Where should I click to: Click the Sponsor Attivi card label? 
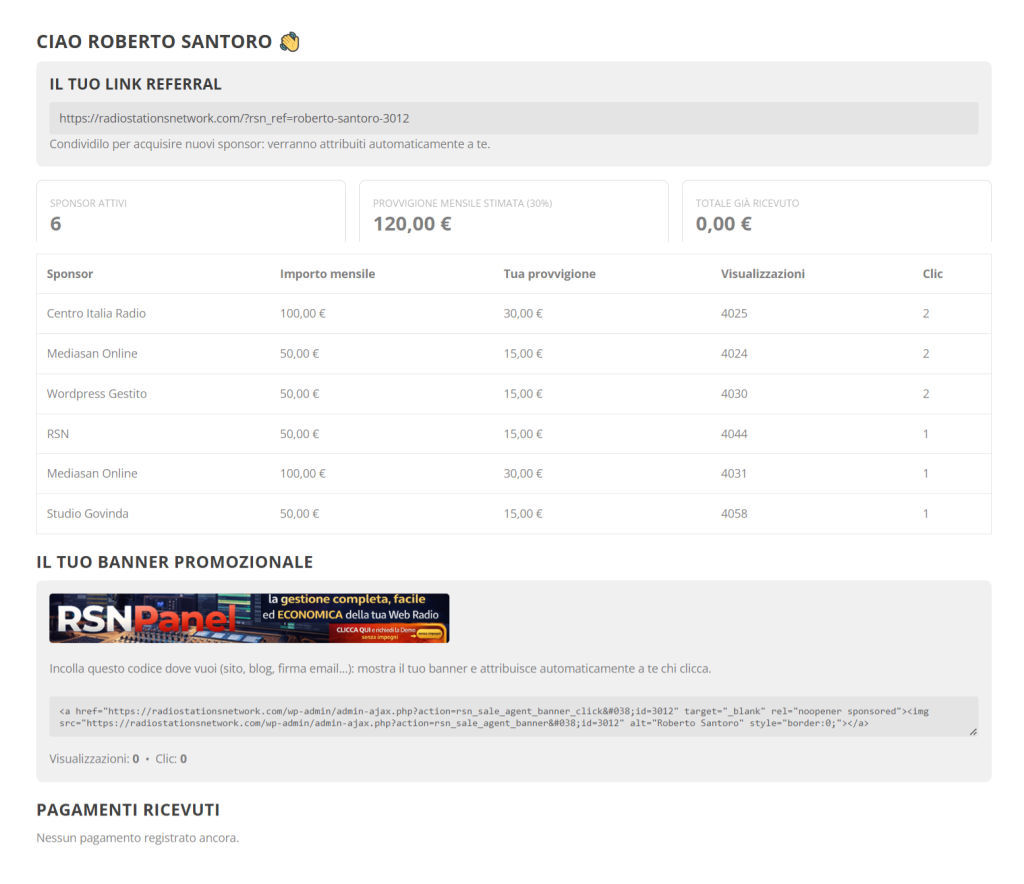(88, 203)
